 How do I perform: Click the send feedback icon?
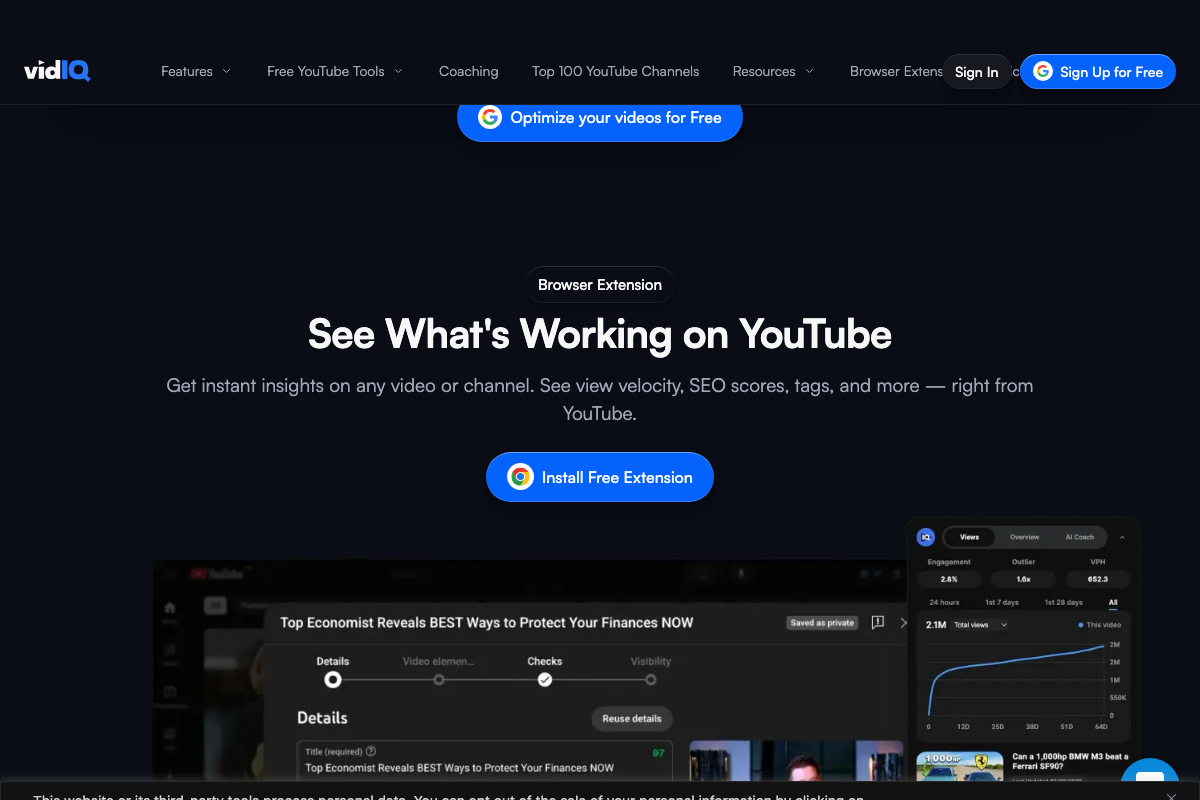click(x=877, y=622)
